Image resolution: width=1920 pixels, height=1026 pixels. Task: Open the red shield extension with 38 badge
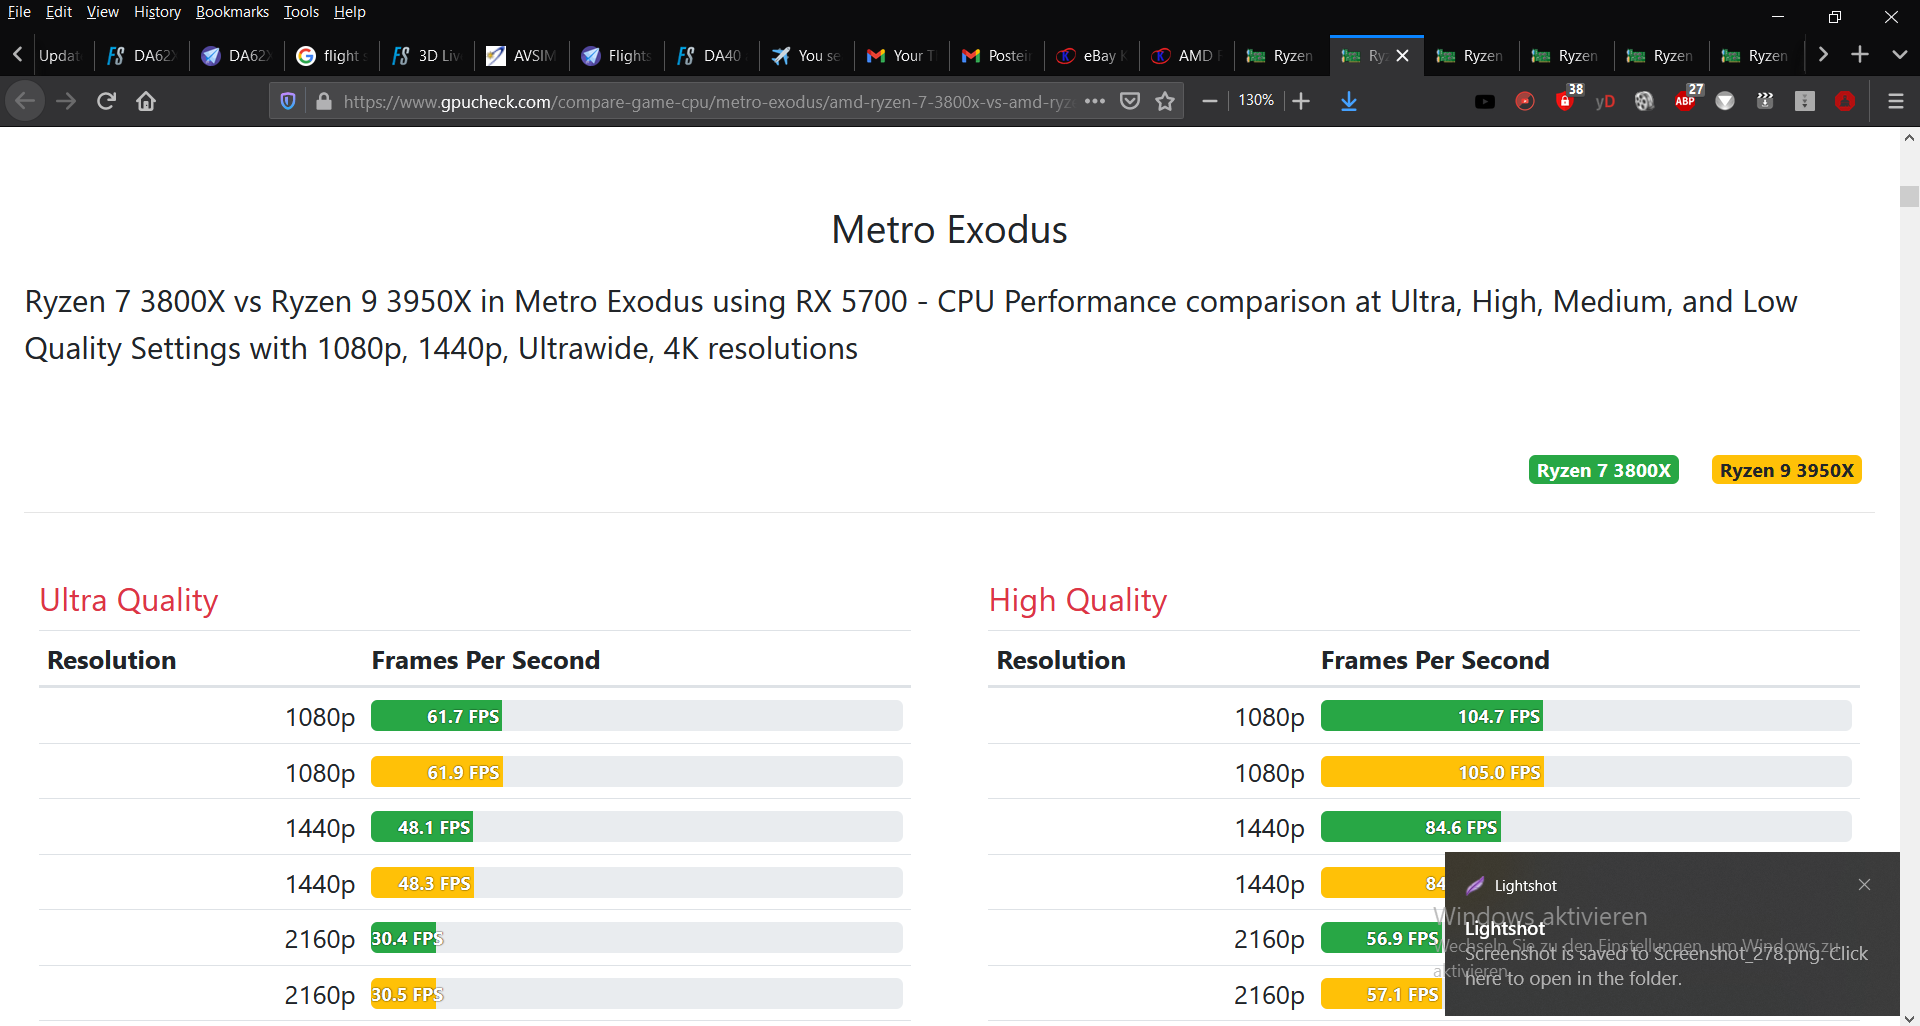1567,99
